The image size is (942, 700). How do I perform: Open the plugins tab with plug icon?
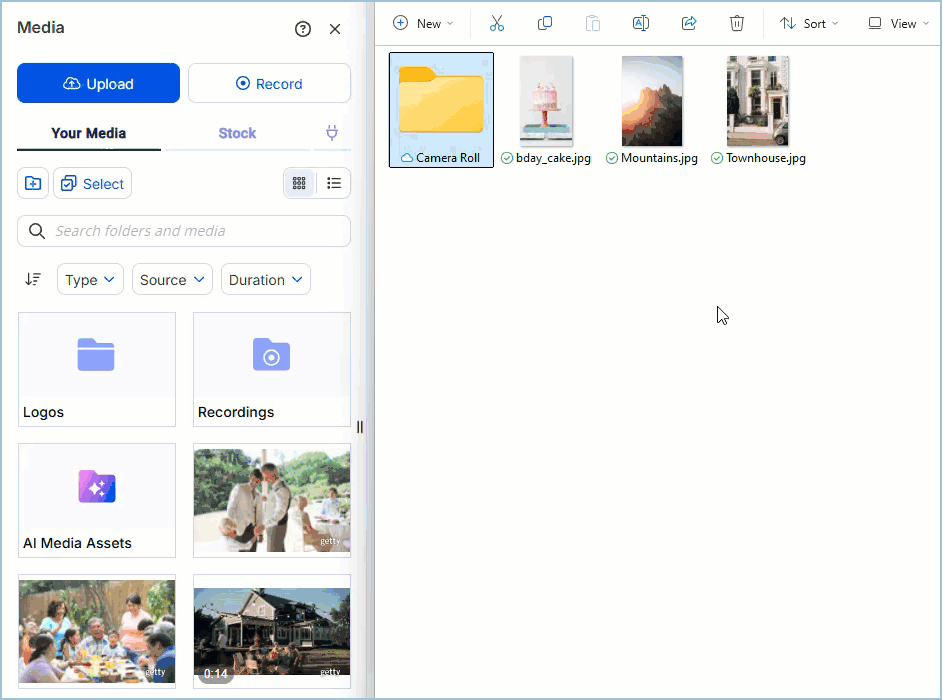[x=332, y=132]
